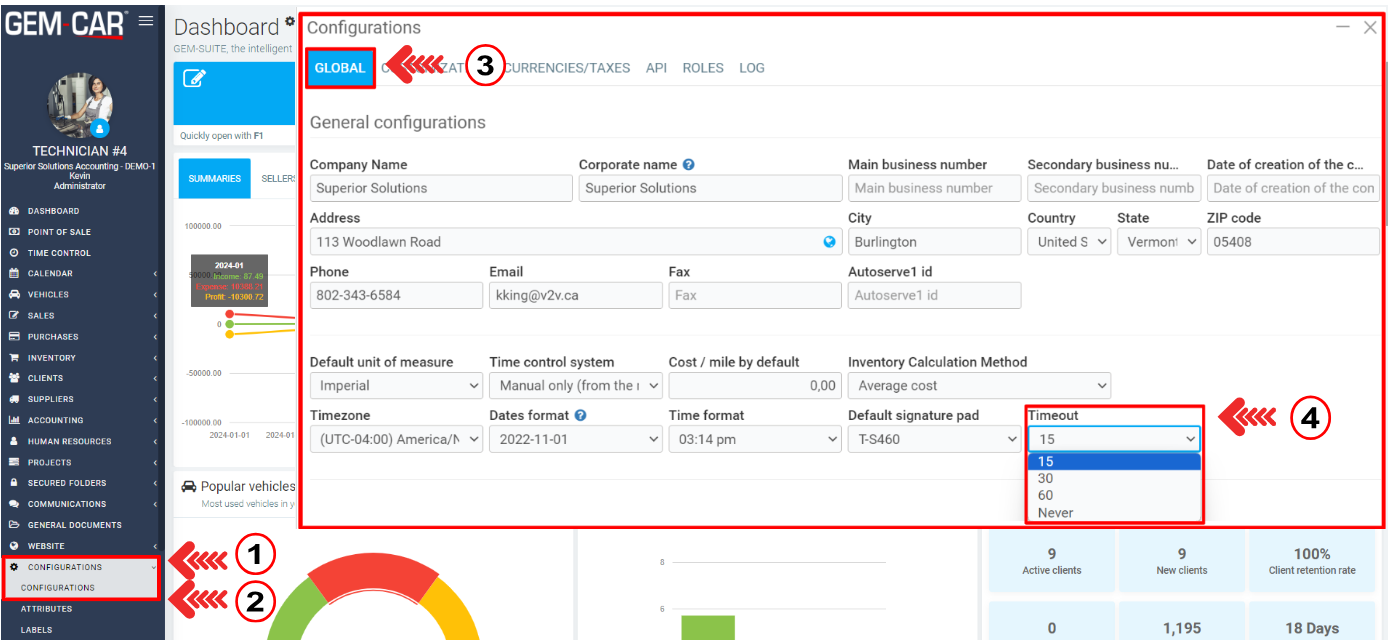Viewport: 1388px width, 640px height.
Task: Click the SUMMARIES button on dashboard
Action: coord(214,179)
